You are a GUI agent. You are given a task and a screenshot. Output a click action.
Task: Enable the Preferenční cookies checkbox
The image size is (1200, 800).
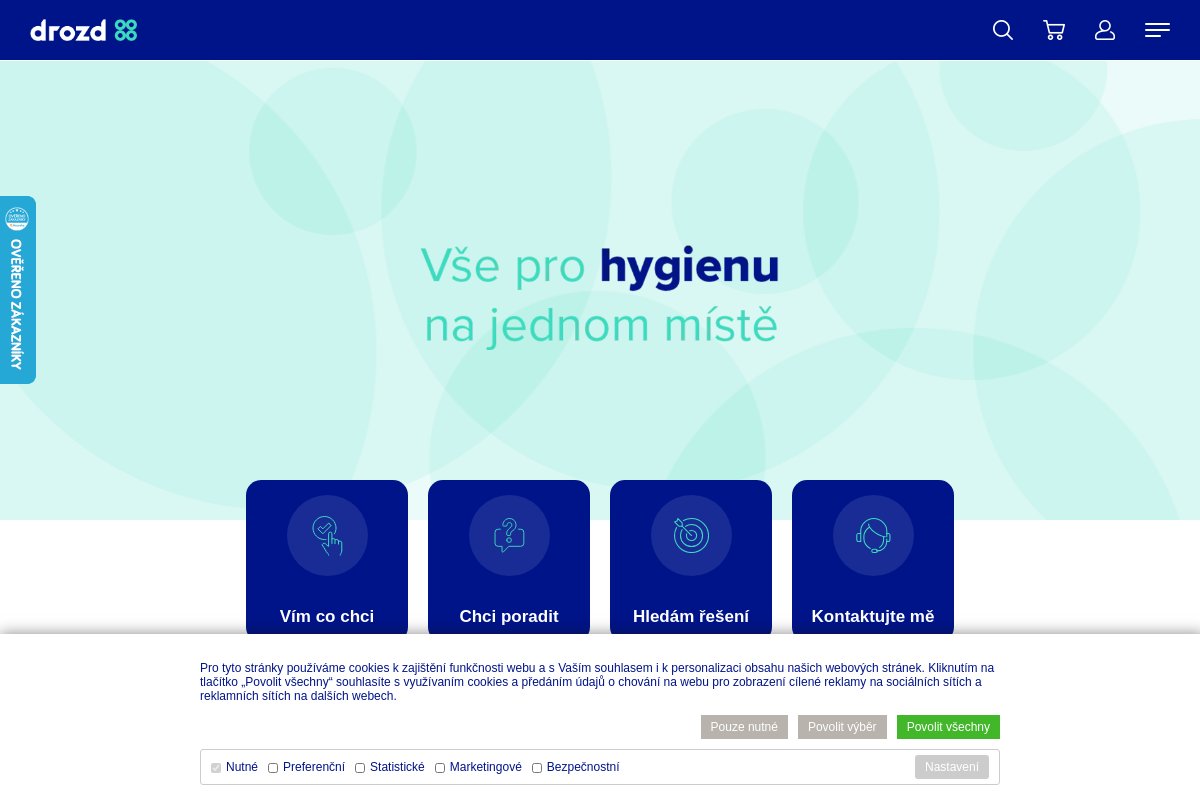(272, 767)
